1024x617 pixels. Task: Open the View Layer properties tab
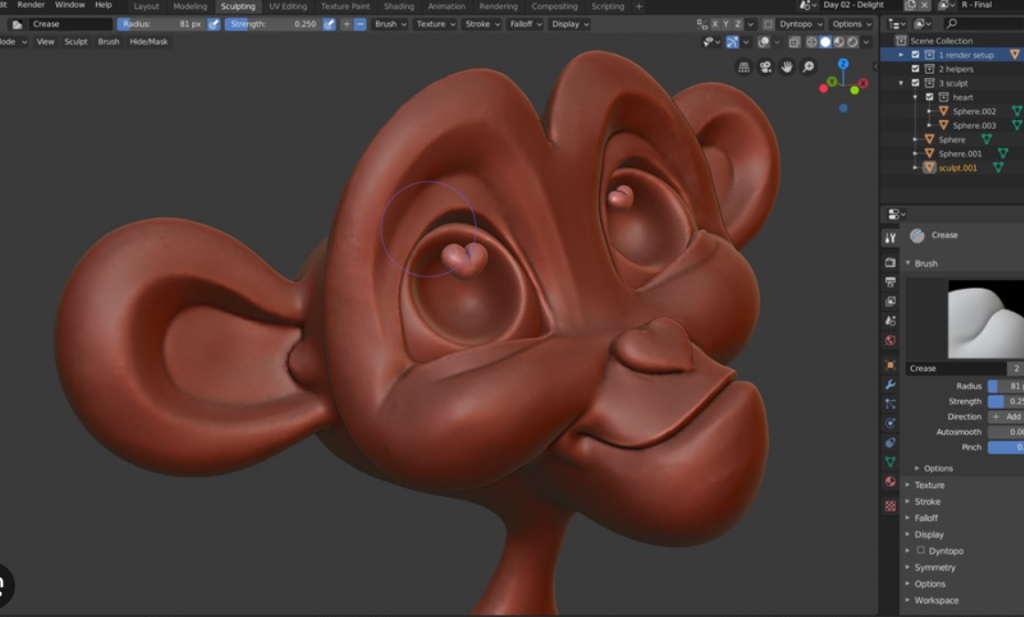(x=890, y=302)
